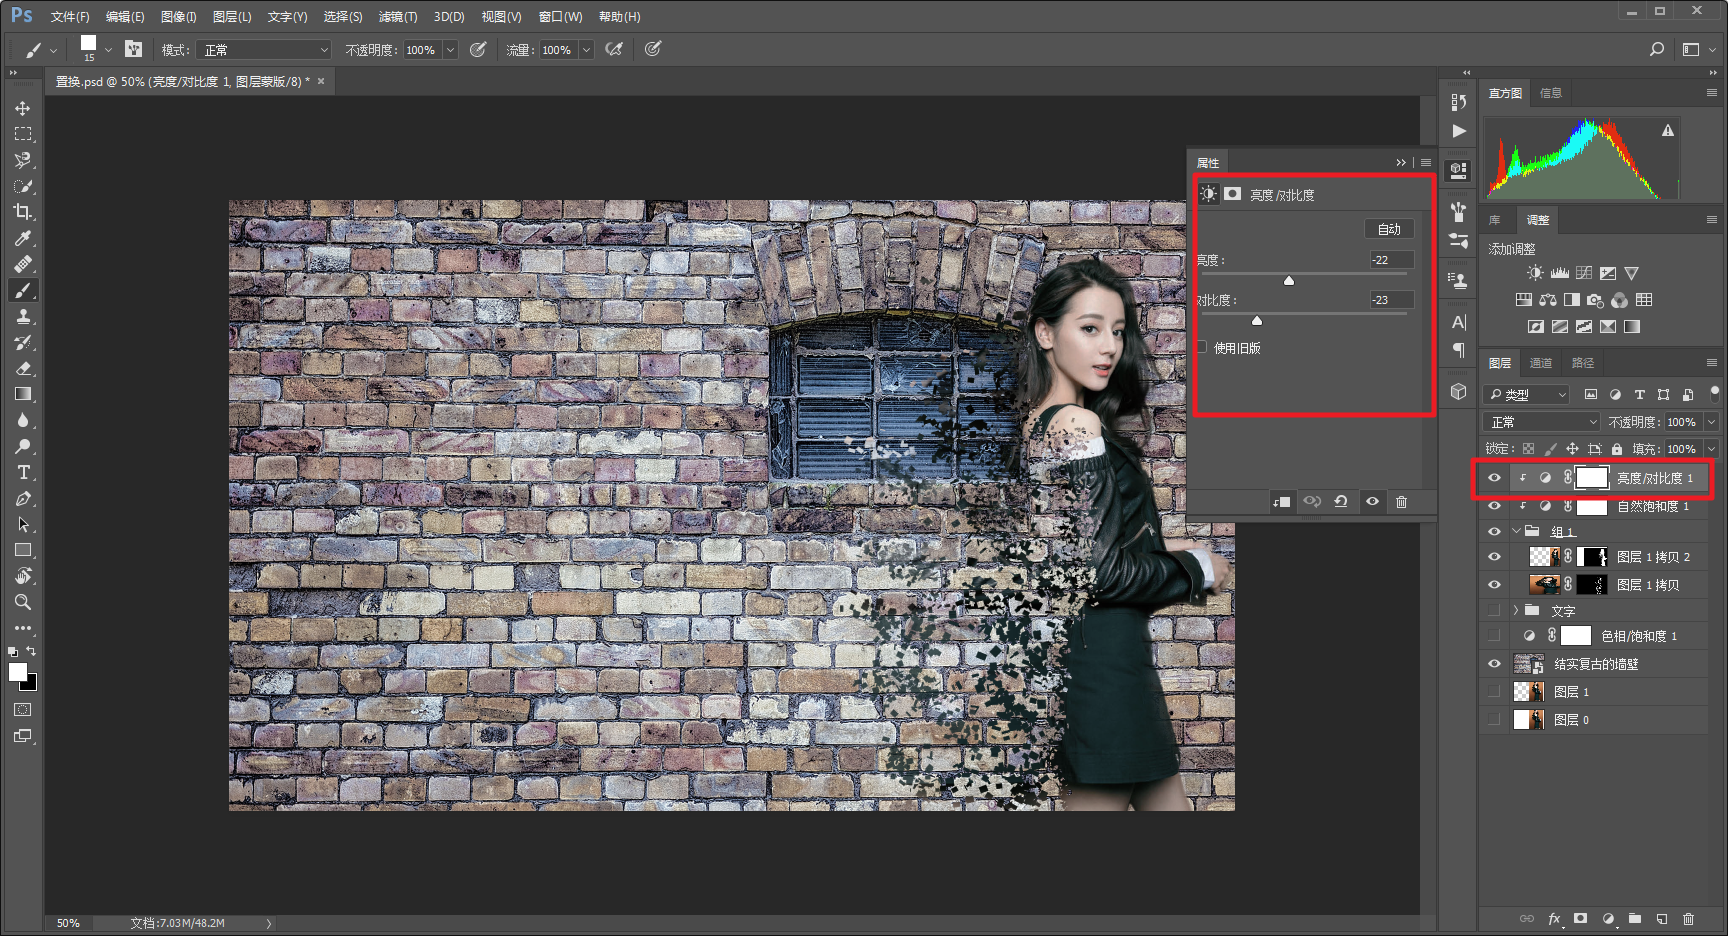This screenshot has height=936, width=1728.
Task: Add a Levels adjustment from Adjustments panel
Action: pyautogui.click(x=1560, y=273)
